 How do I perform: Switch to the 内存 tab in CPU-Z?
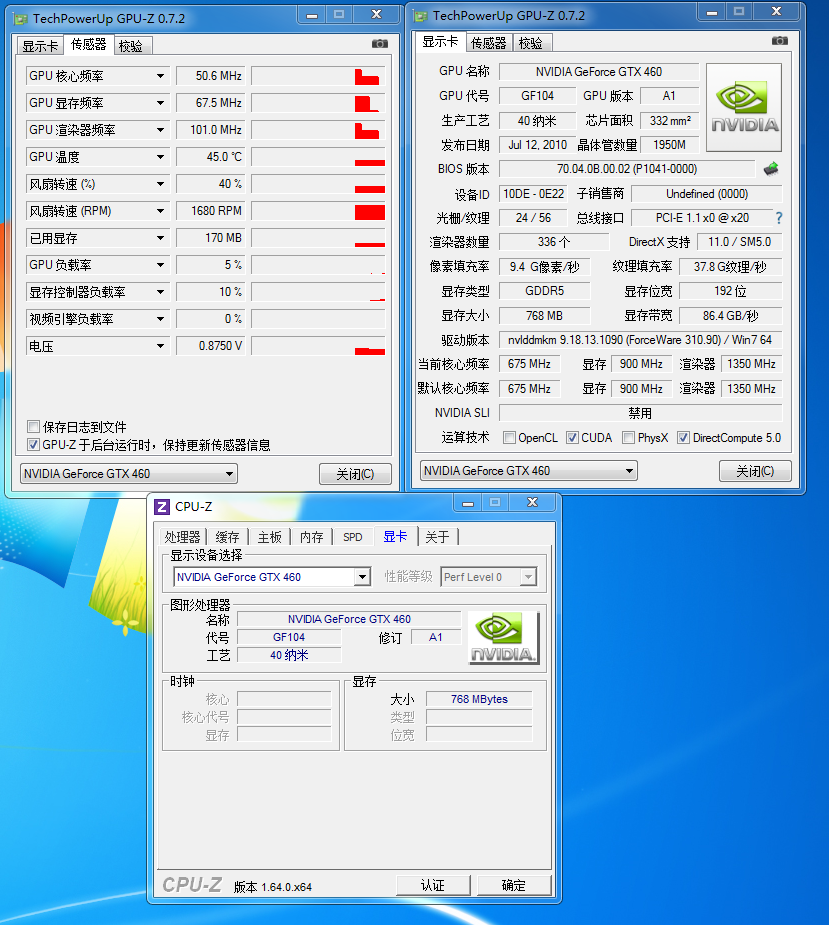312,537
